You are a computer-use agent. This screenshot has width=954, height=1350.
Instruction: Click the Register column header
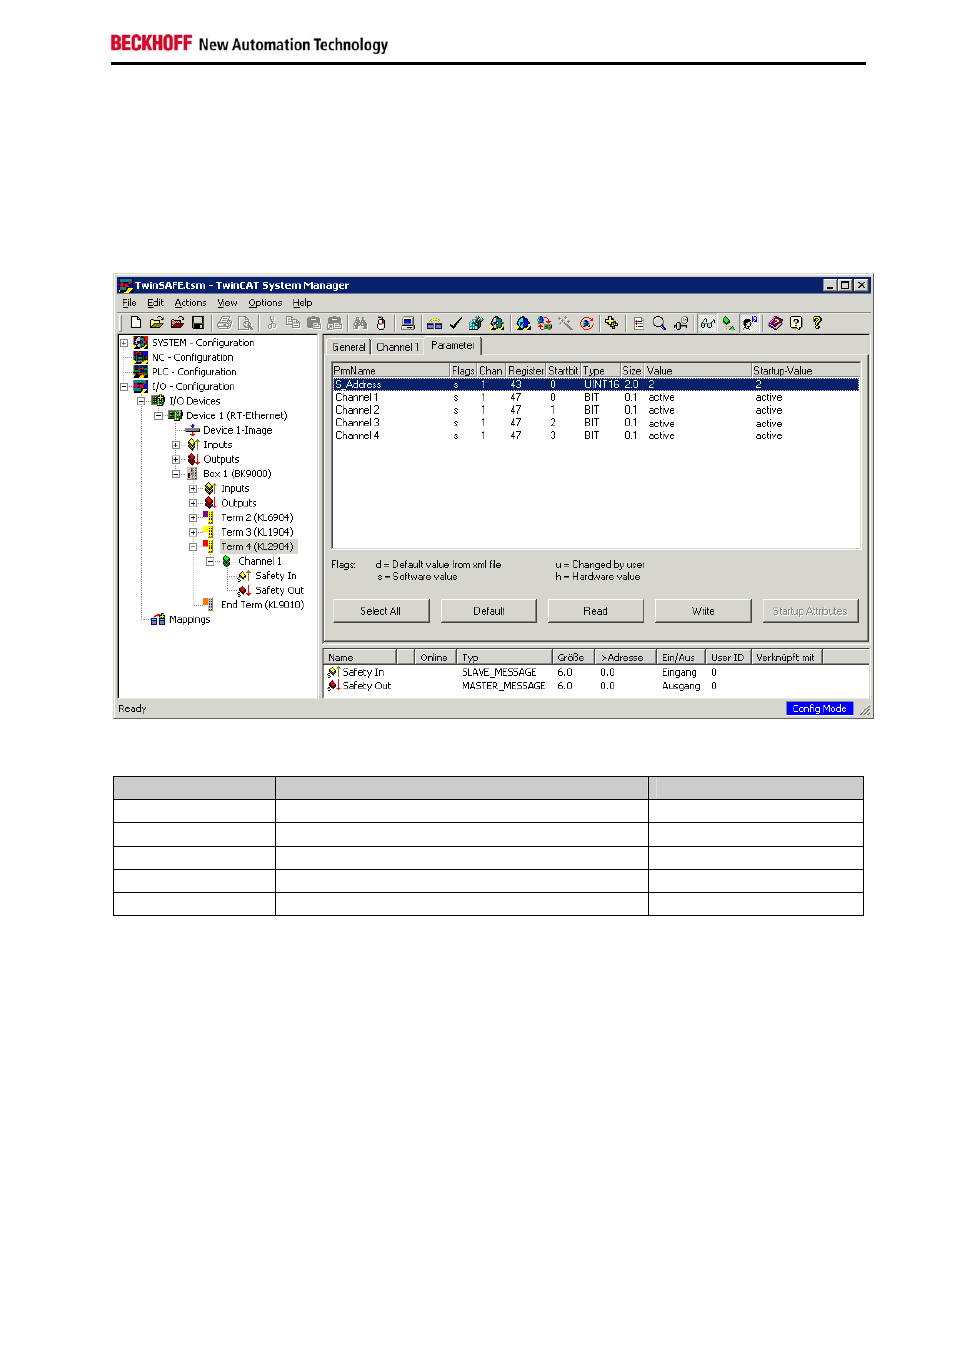(x=526, y=371)
